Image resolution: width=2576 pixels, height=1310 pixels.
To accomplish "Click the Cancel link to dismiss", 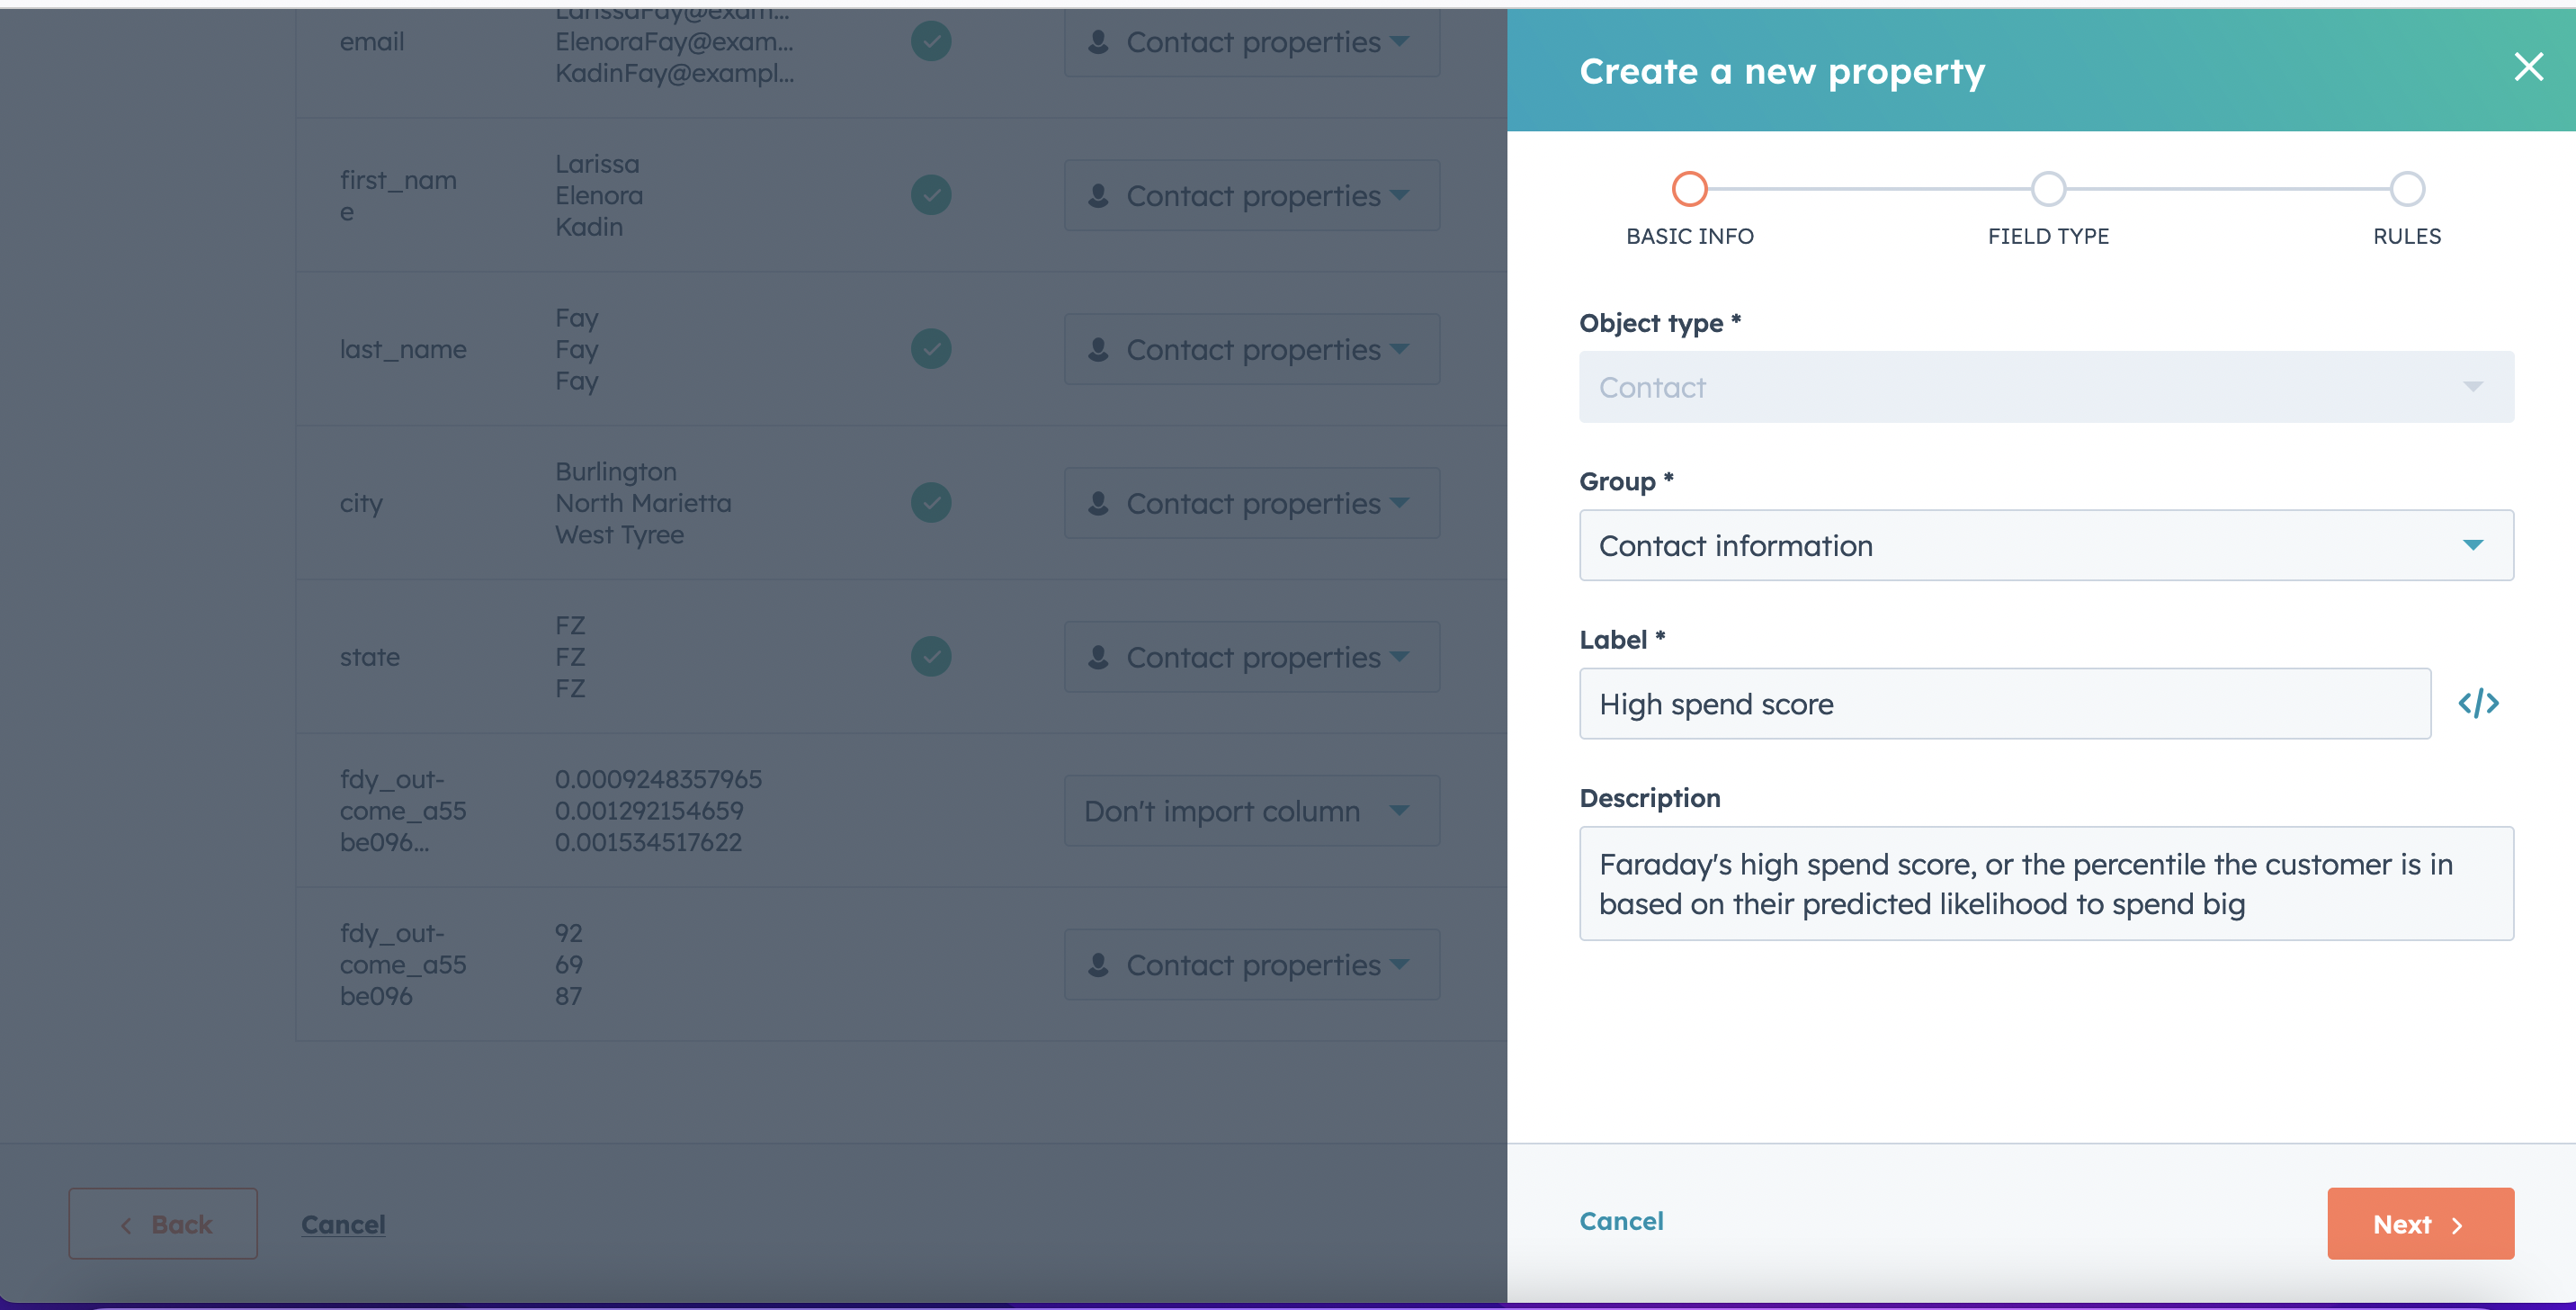I will coord(1621,1222).
